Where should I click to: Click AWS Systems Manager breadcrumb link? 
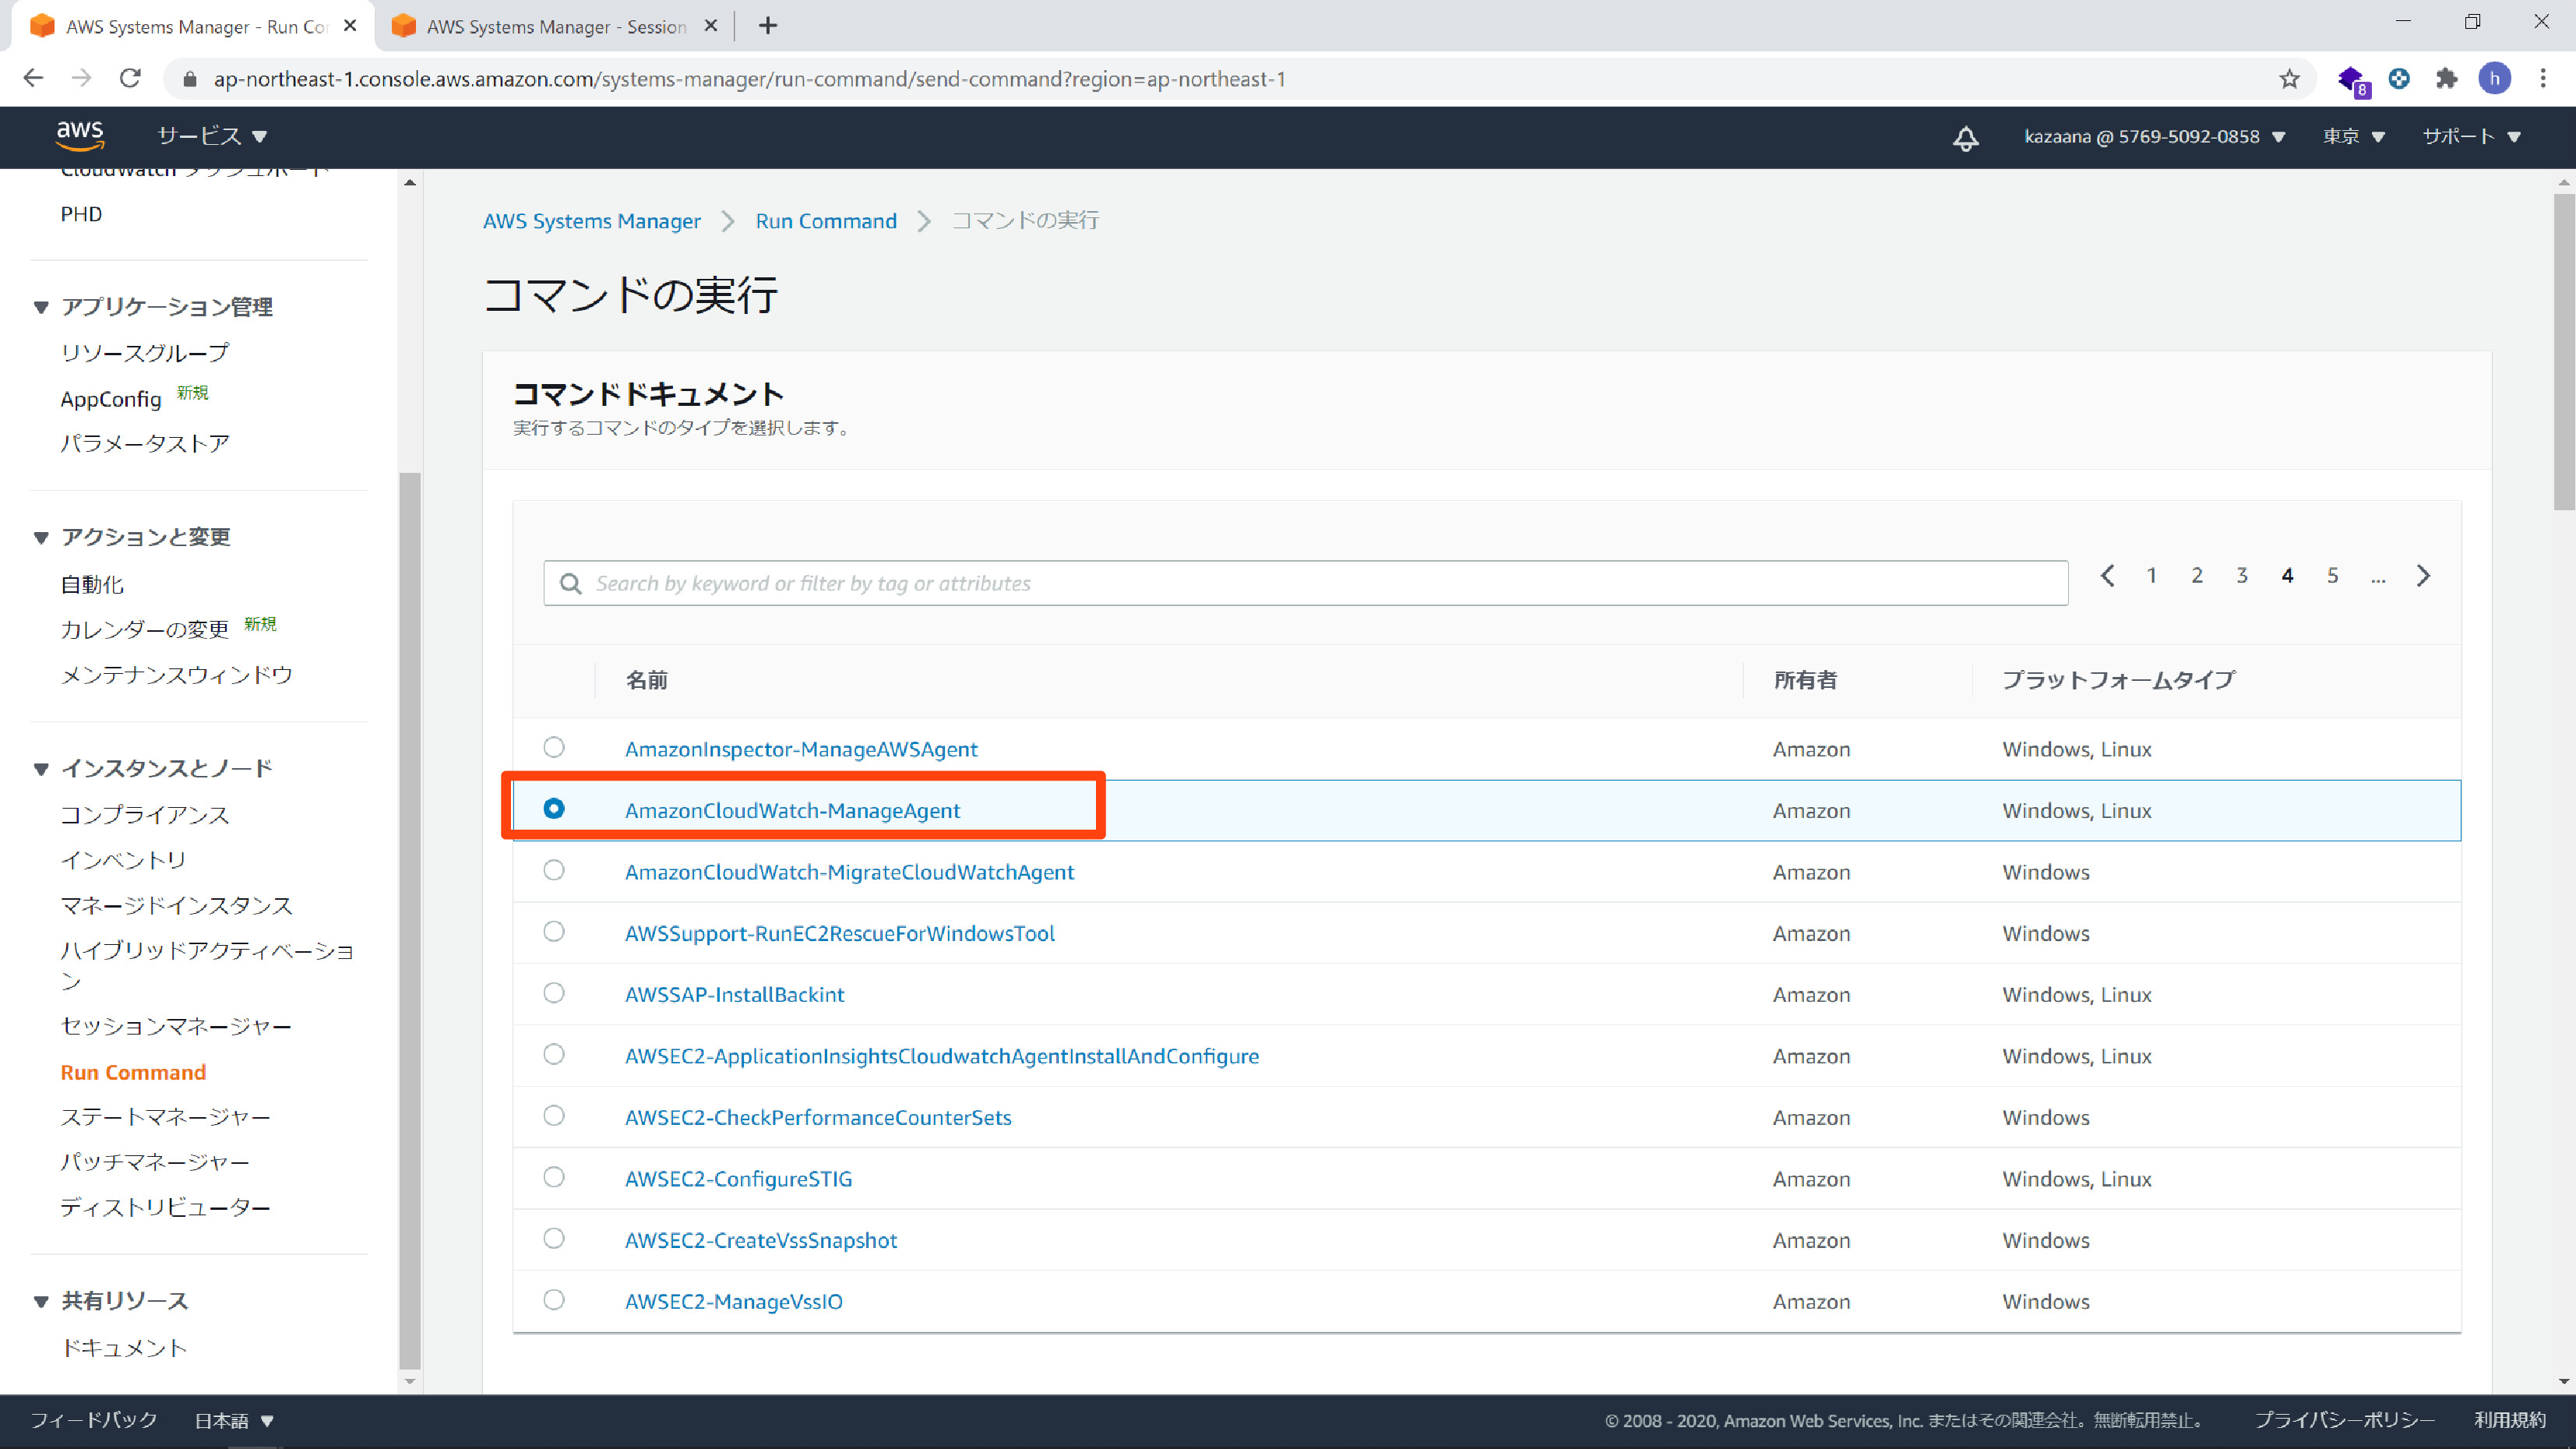pyautogui.click(x=592, y=221)
